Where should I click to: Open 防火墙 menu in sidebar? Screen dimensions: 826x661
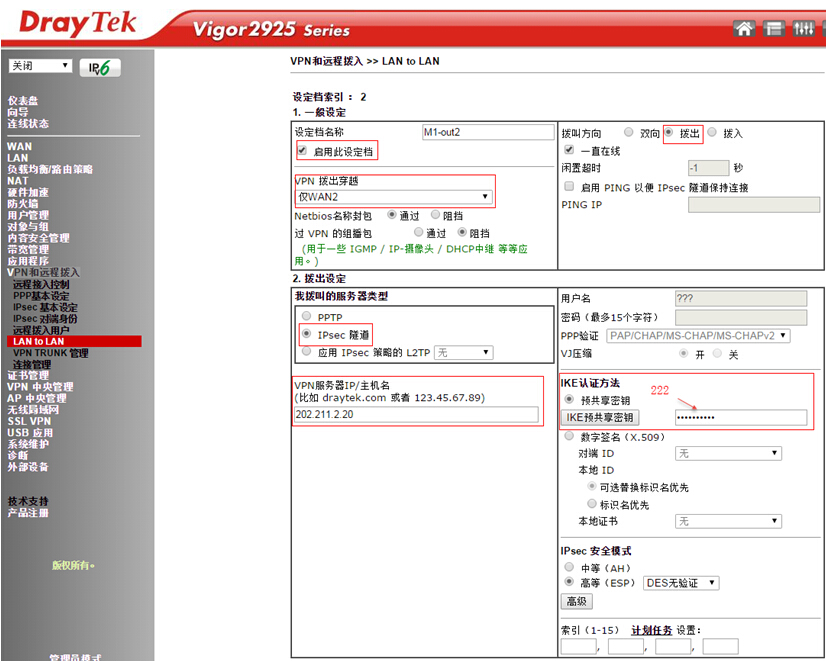coord(23,203)
